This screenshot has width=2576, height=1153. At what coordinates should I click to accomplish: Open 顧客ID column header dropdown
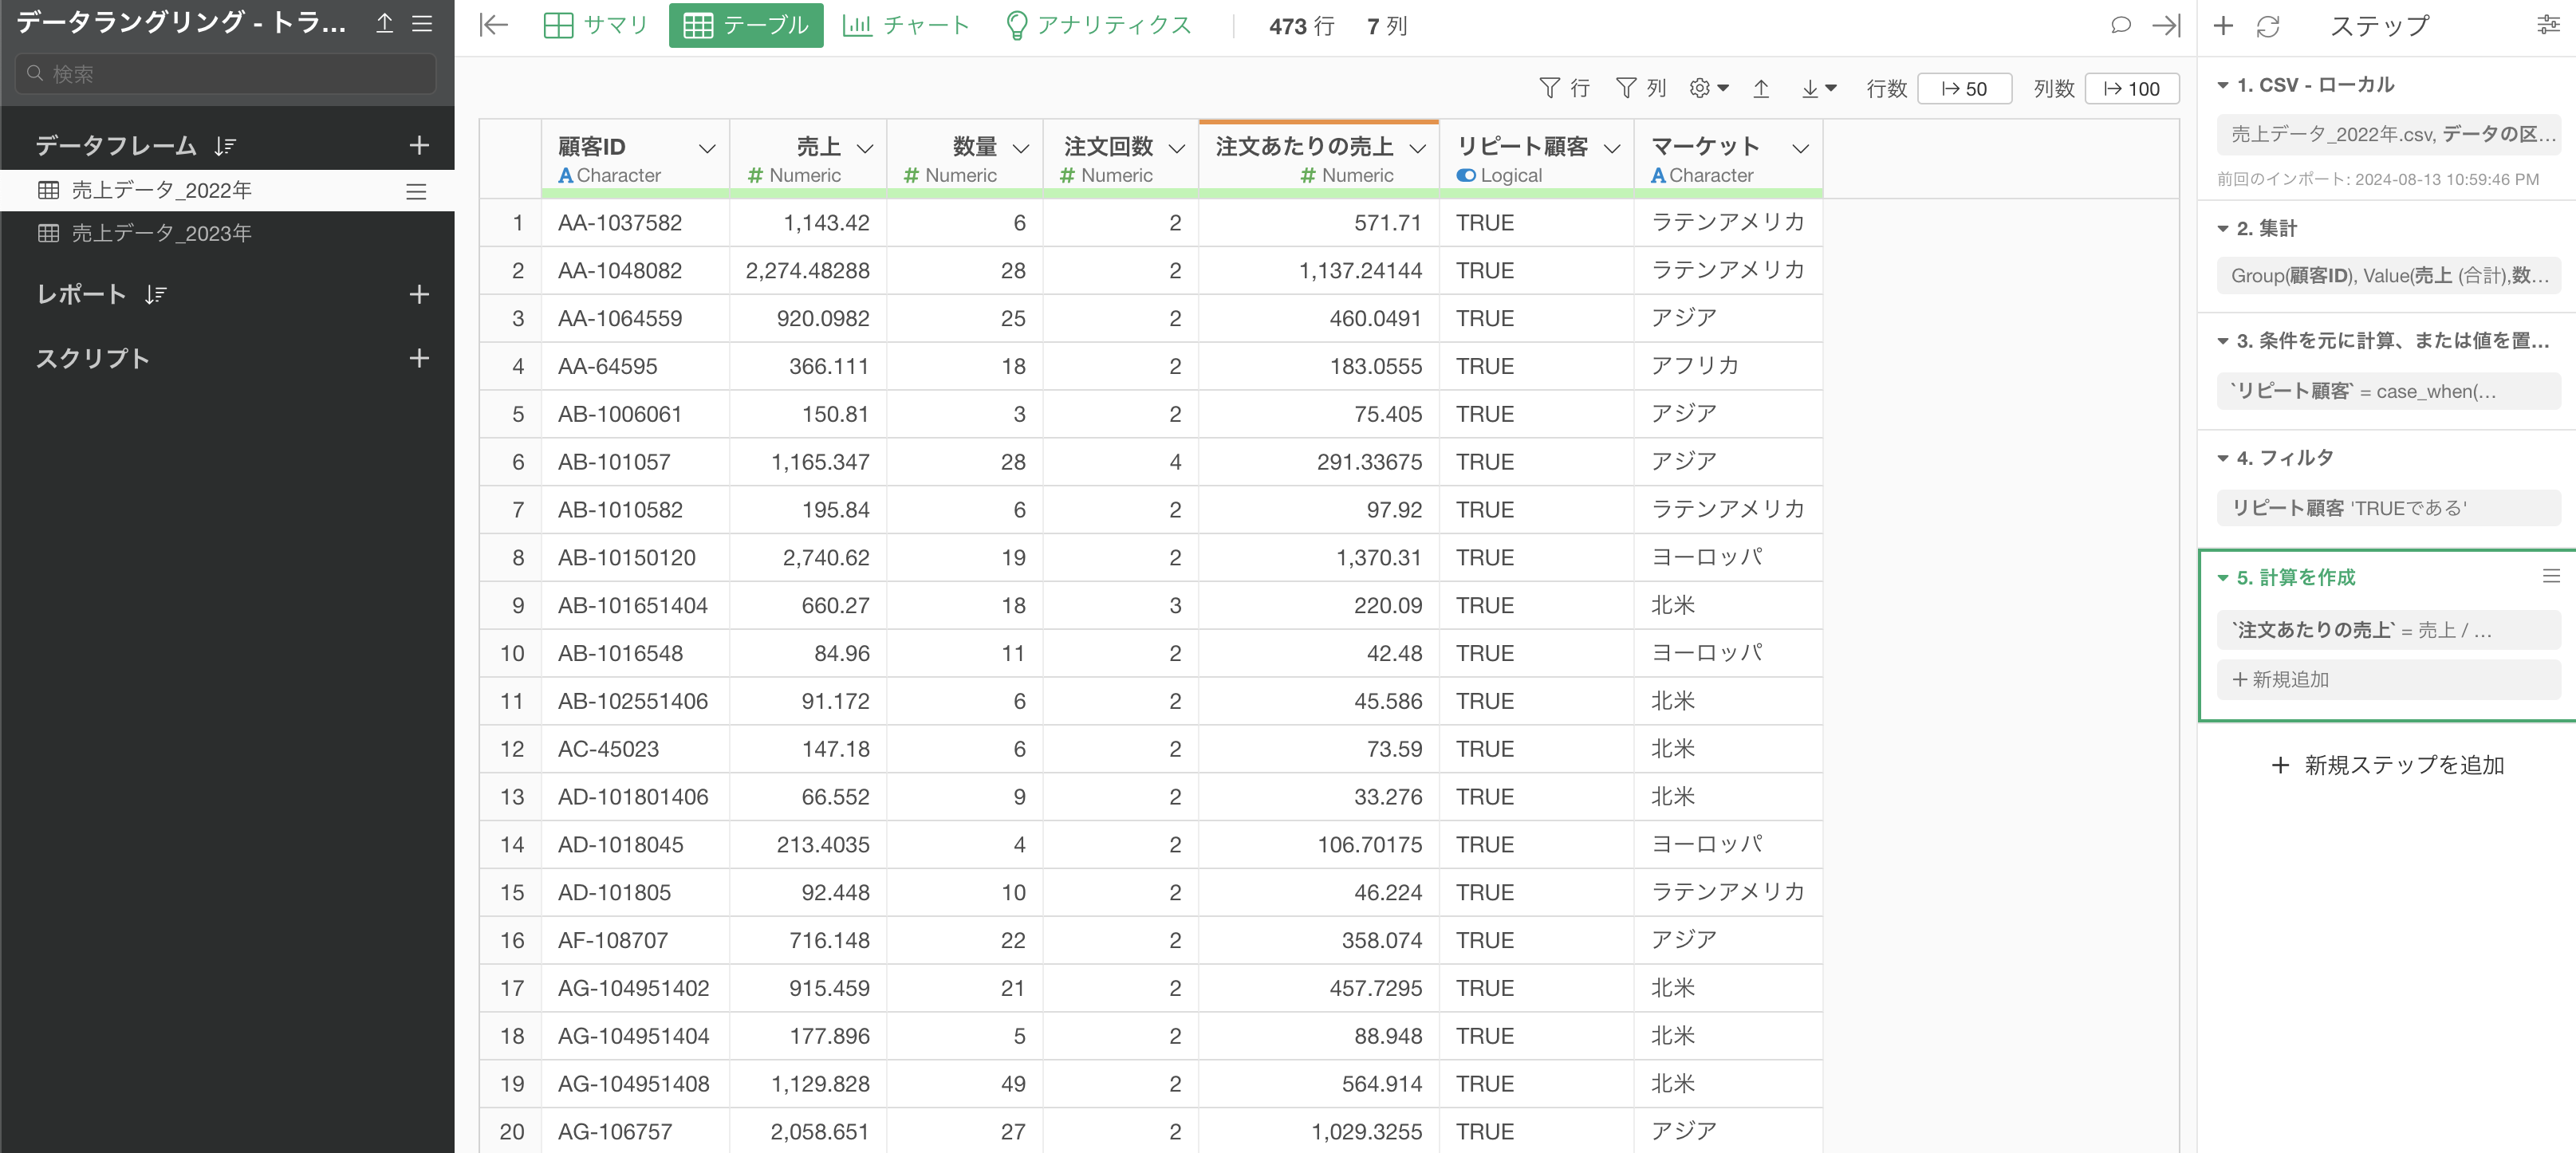[707, 148]
